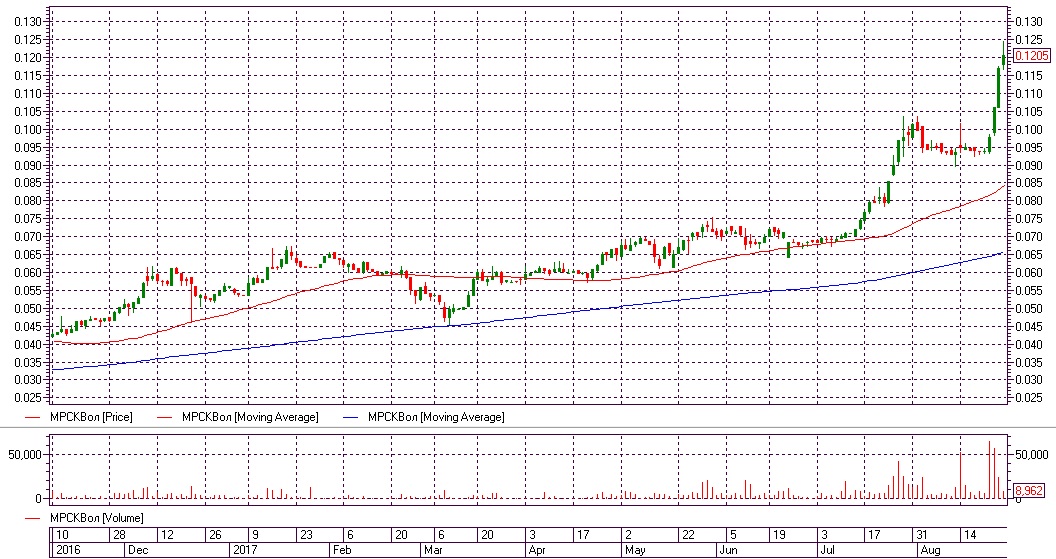
Task: Click 0.075 on the left price axis
Action: 28,219
